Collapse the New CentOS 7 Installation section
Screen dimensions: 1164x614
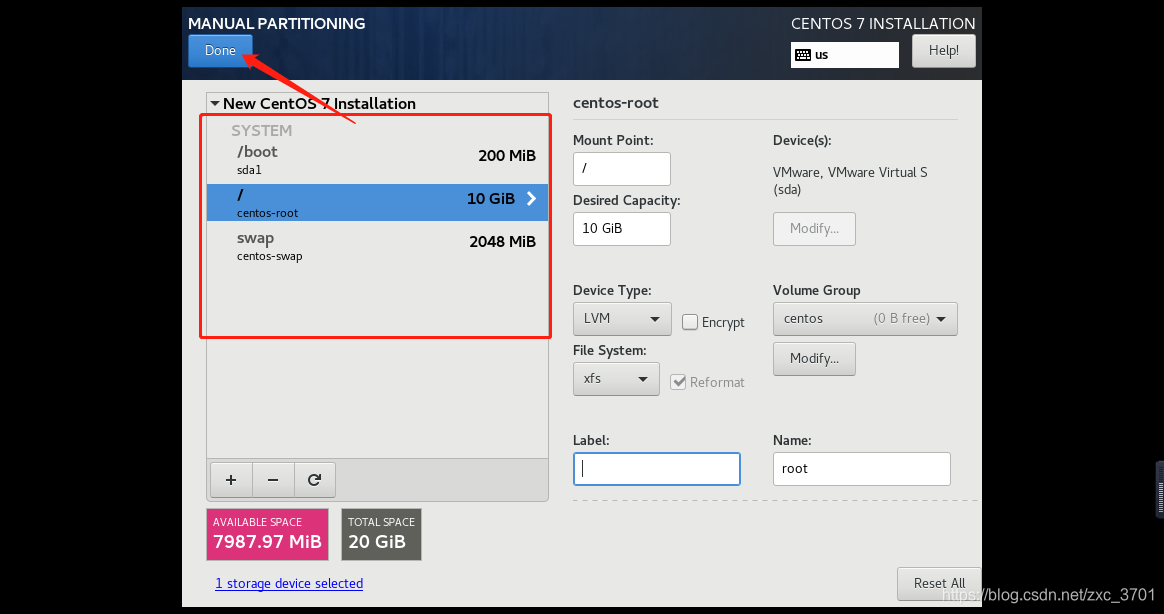(215, 104)
